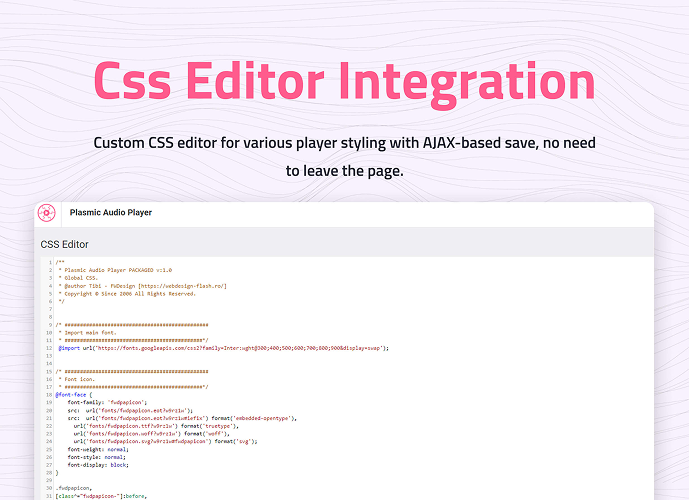The height and width of the screenshot is (500, 689).
Task: Click the "@author Tibi - FWDesign" comment line
Action: pyautogui.click(x=143, y=286)
